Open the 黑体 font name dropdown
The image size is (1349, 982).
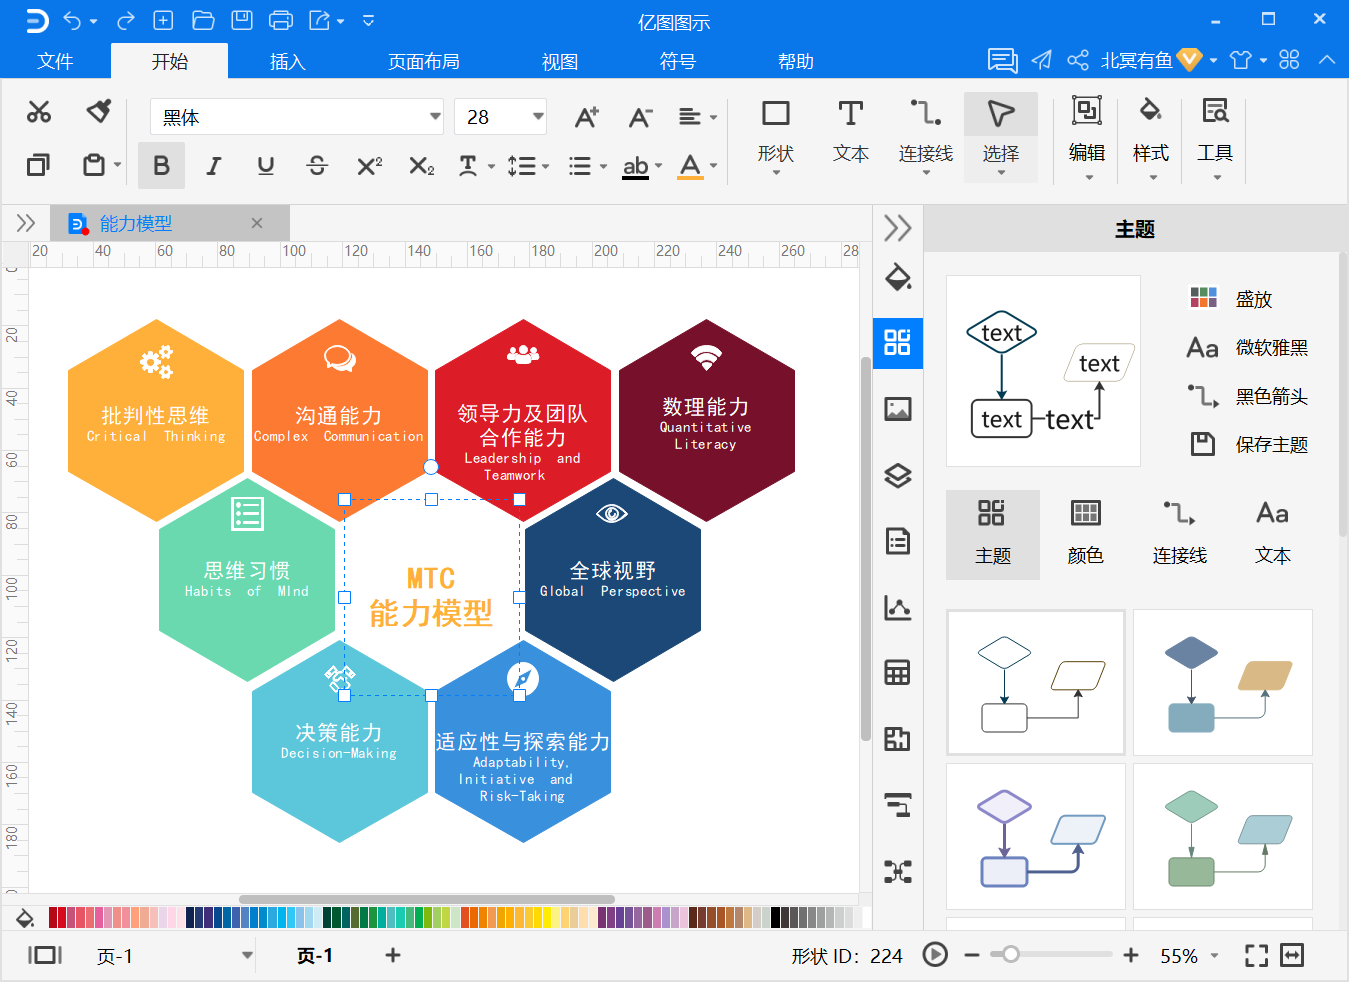click(435, 117)
